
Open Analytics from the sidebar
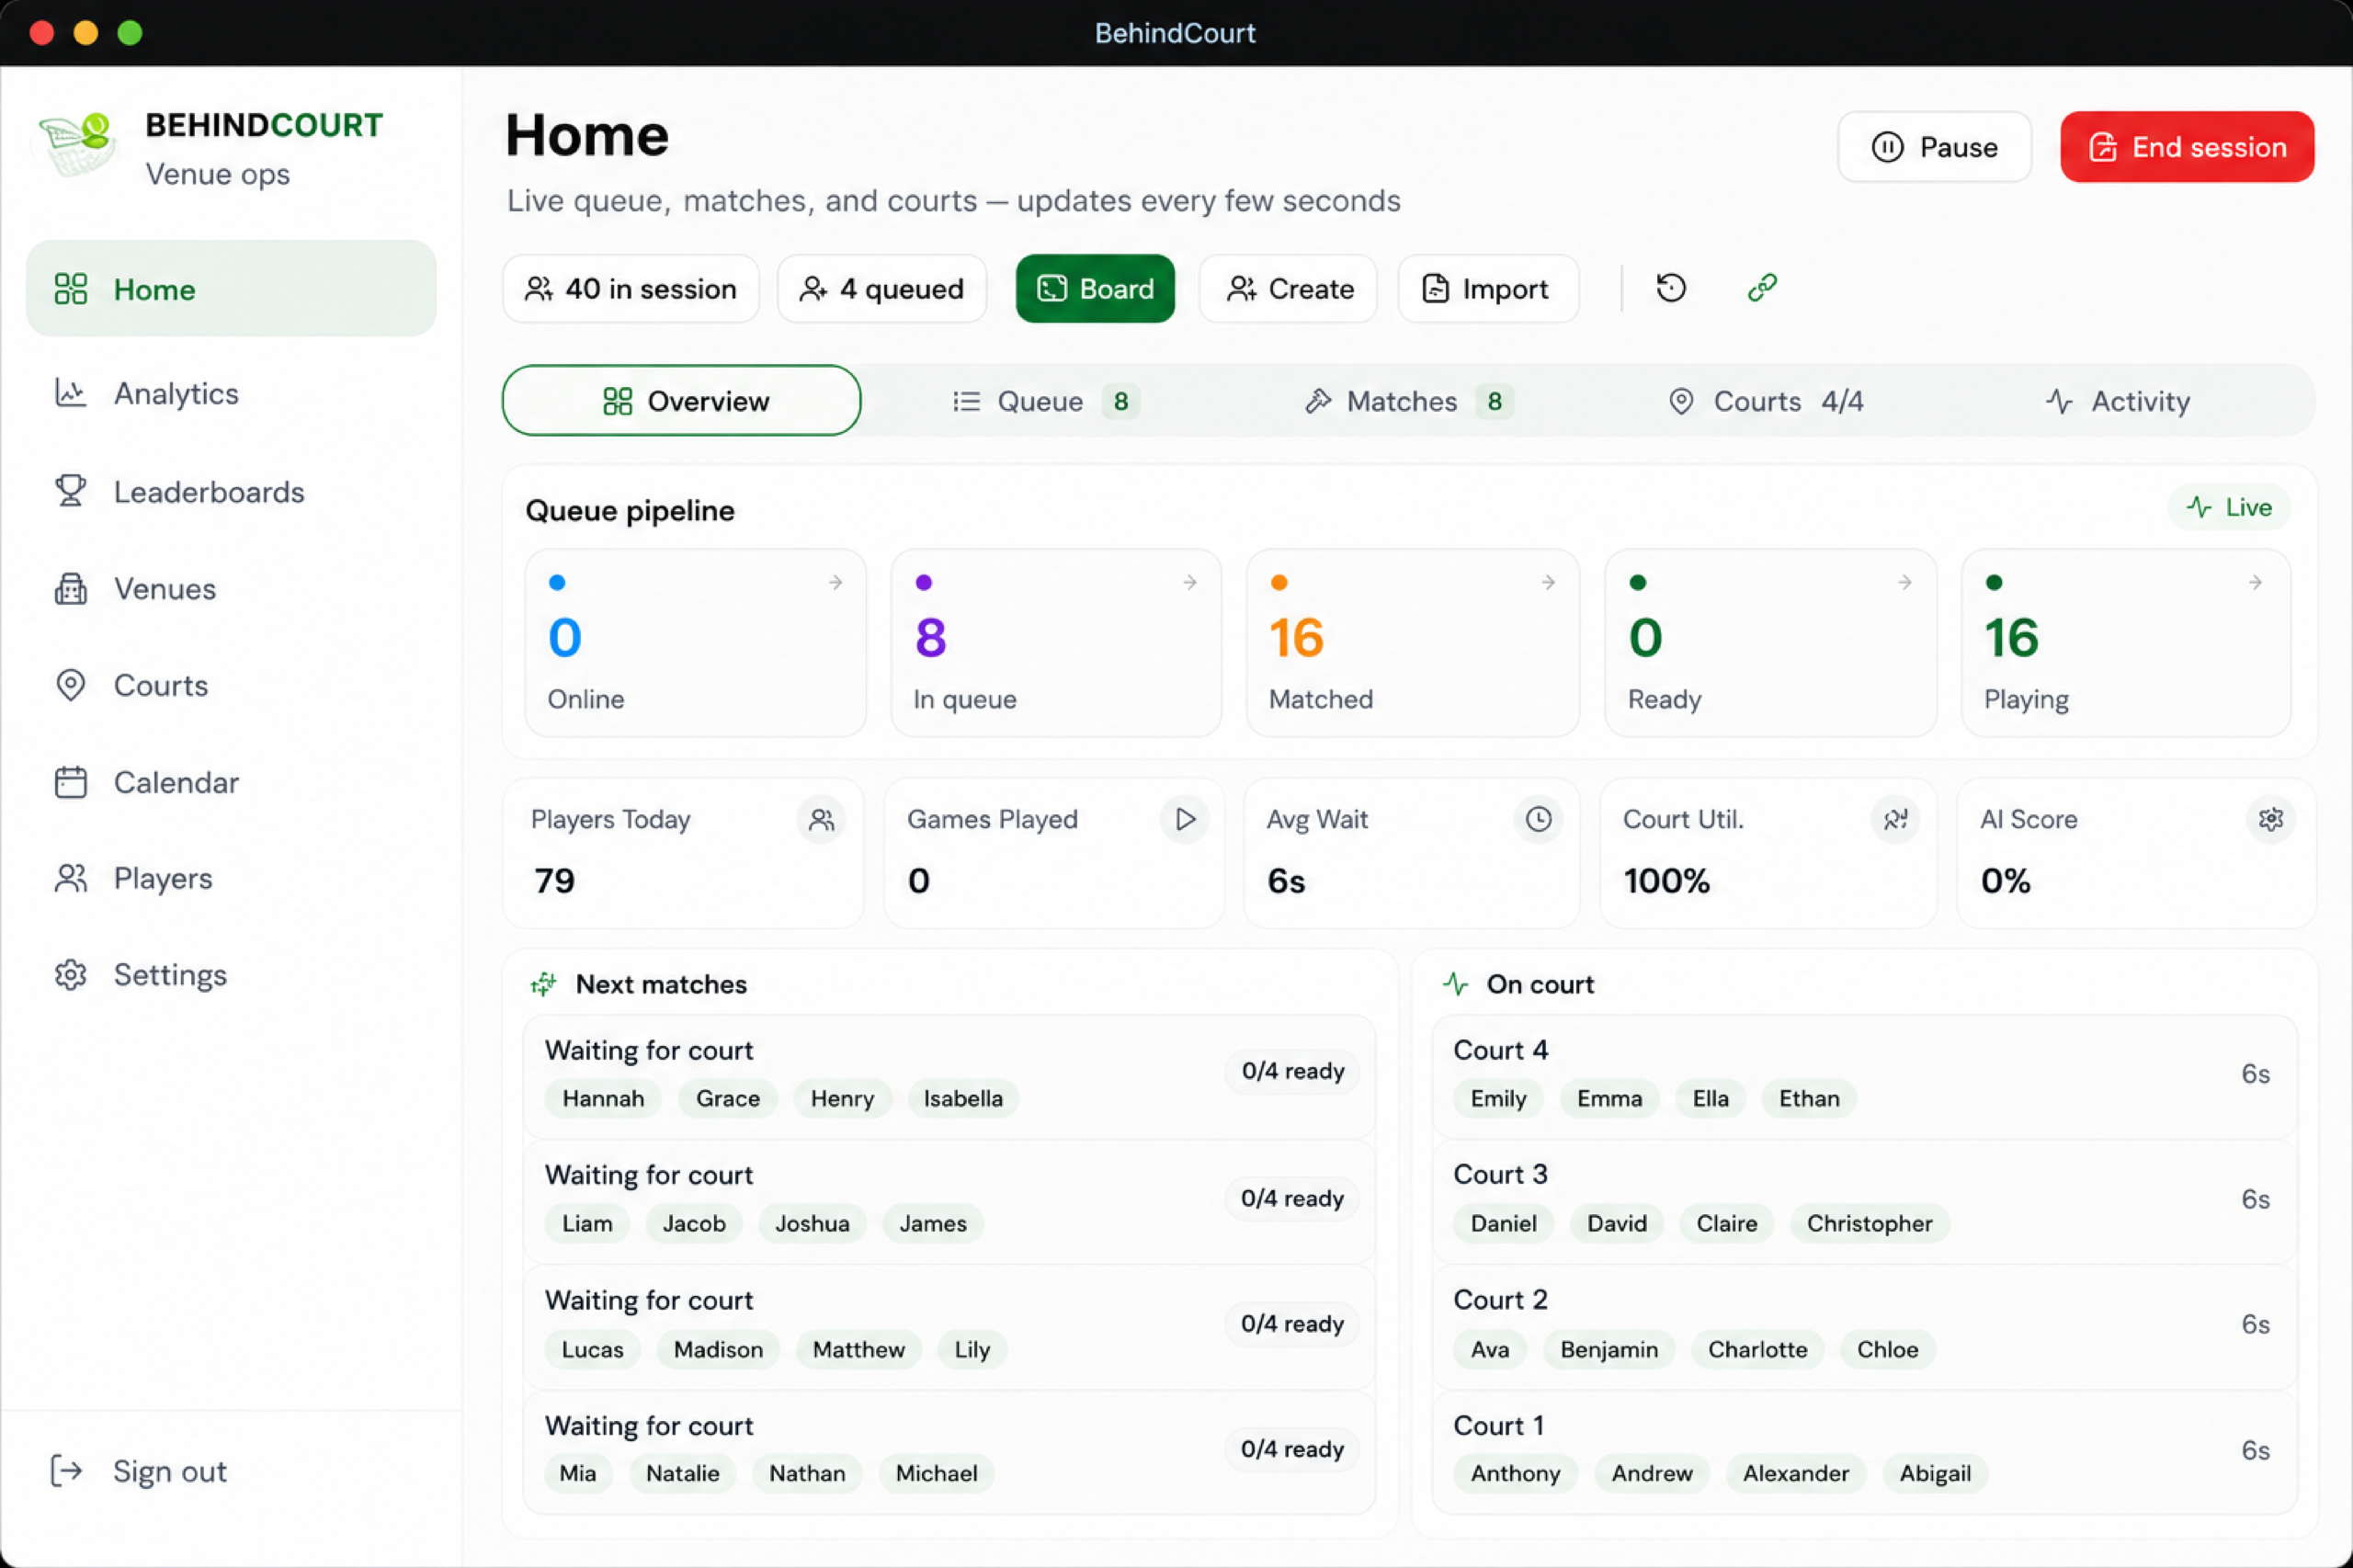tap(231, 393)
